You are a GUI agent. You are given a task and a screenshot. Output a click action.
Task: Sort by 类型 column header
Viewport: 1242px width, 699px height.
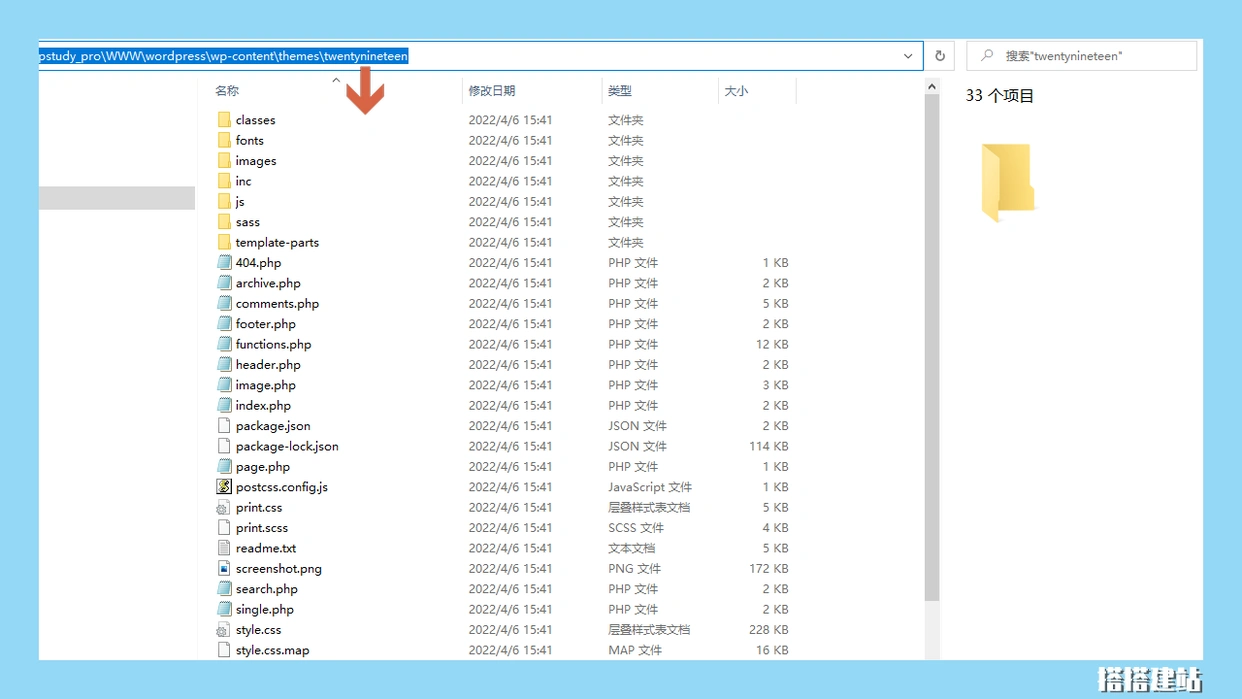620,91
